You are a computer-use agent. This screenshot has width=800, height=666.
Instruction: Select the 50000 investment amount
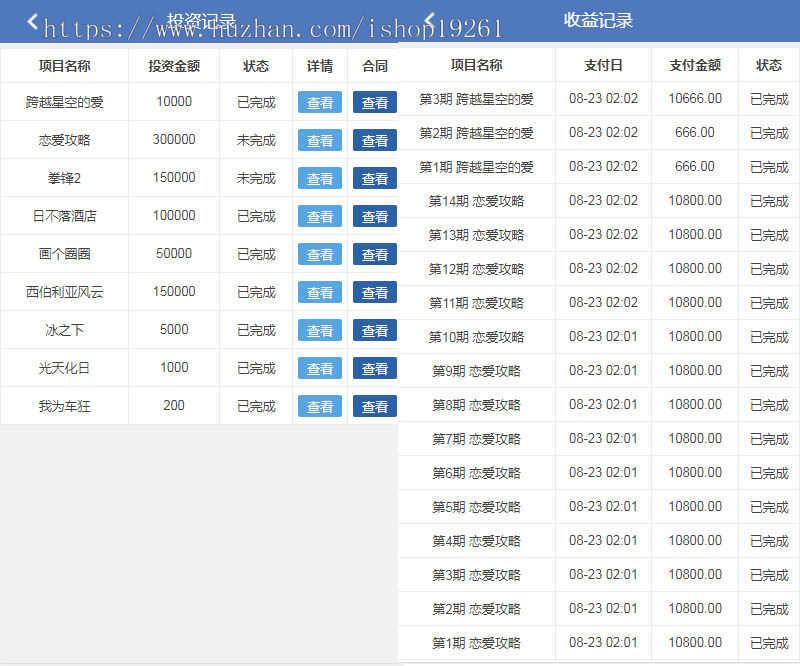coord(174,253)
